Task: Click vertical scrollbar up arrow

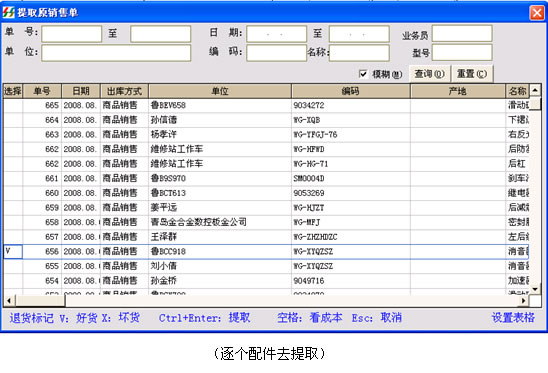Action: coord(535,91)
